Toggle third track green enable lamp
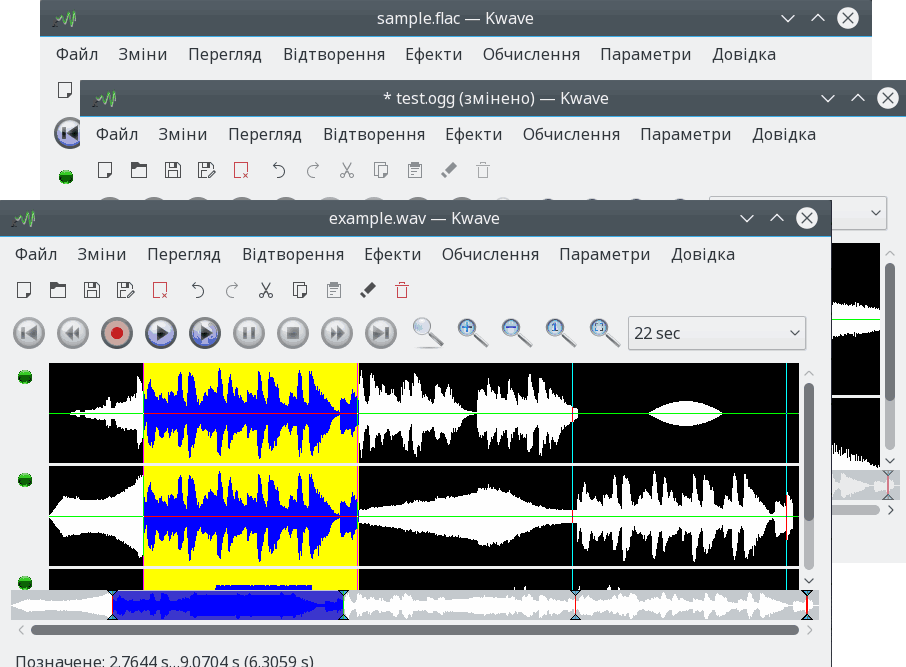The width and height of the screenshot is (906, 667). (x=25, y=582)
